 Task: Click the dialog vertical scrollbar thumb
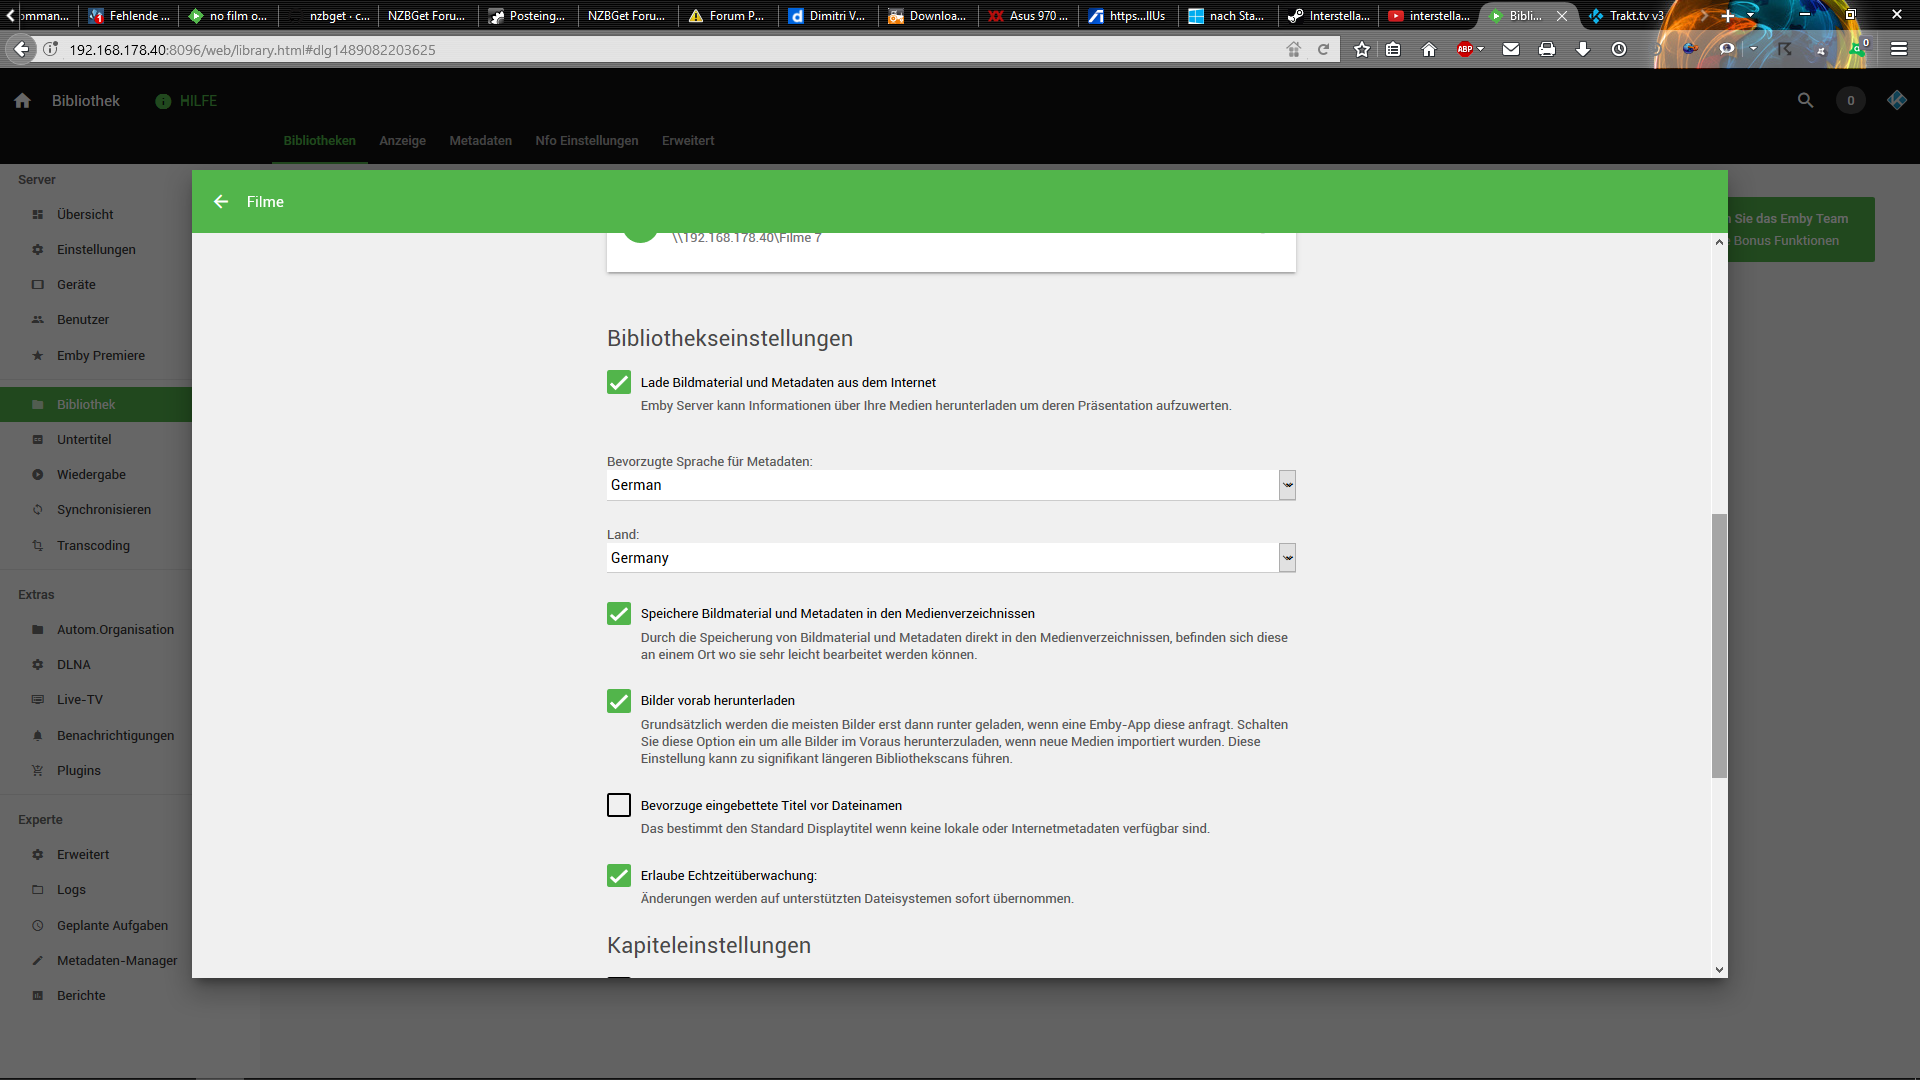(1719, 646)
